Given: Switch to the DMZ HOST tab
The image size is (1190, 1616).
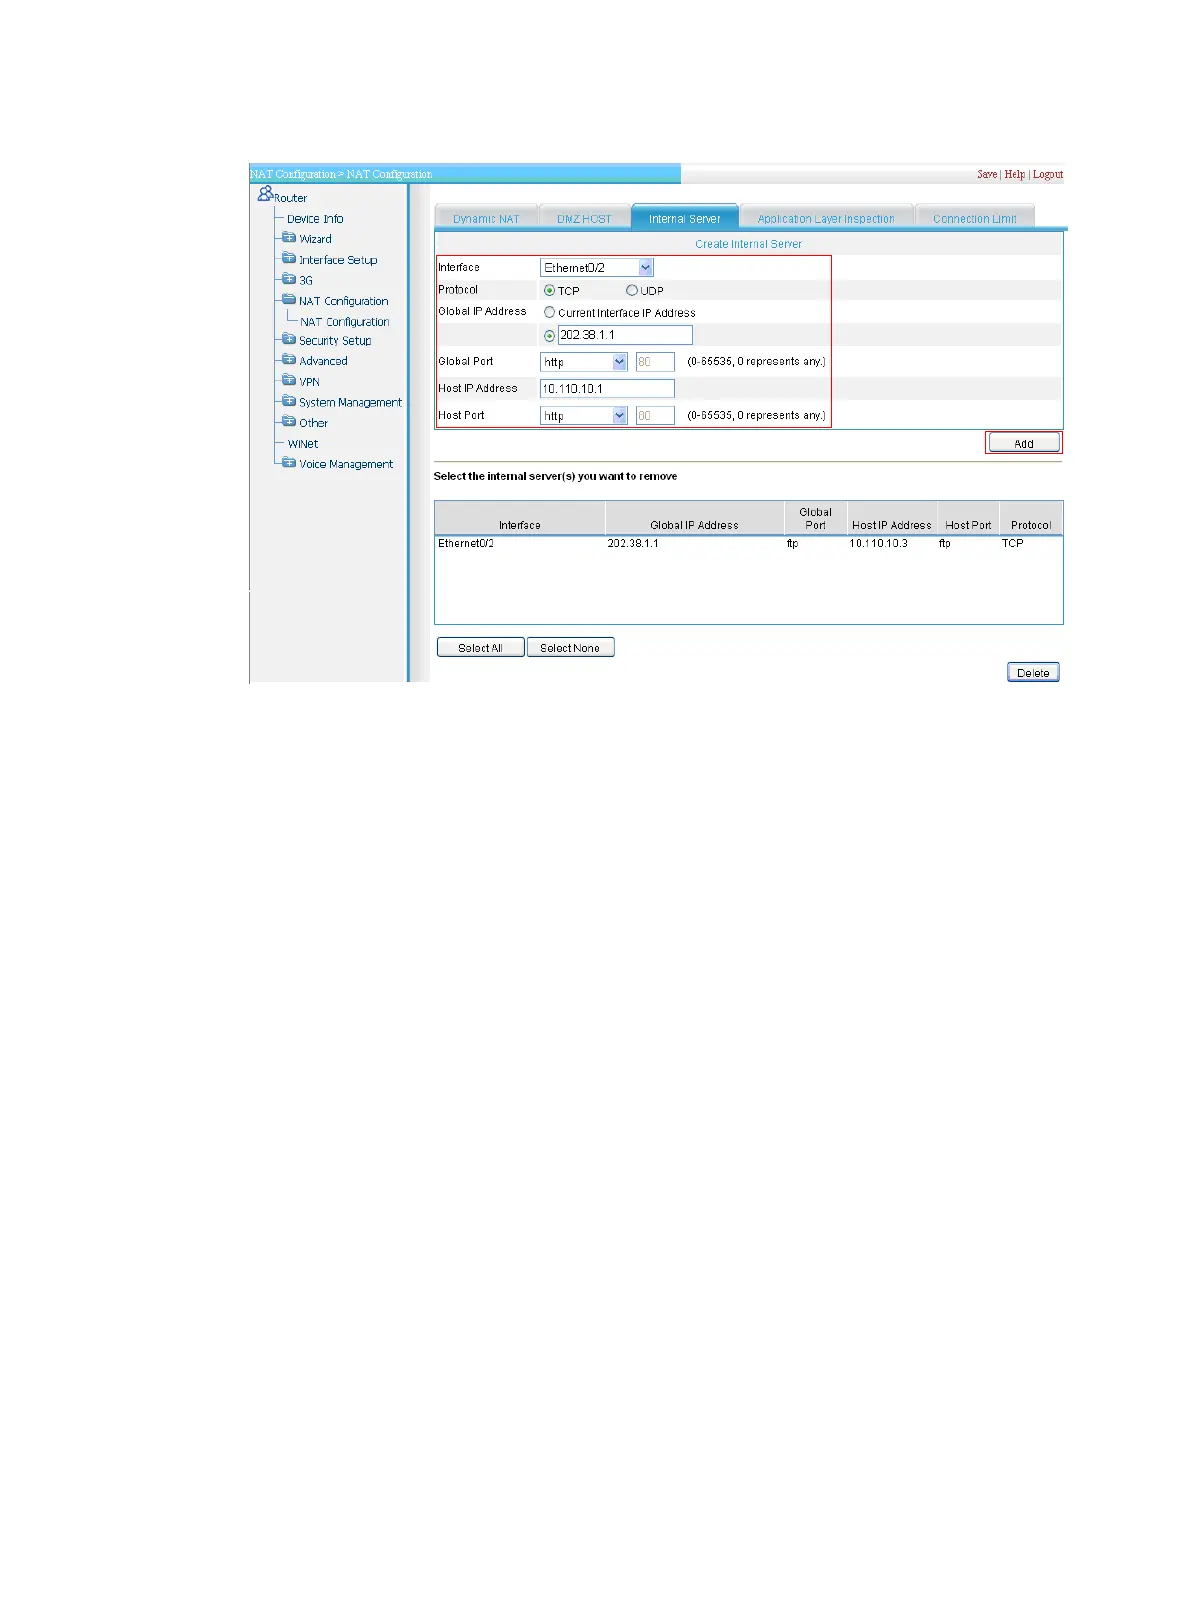Looking at the screenshot, I should tap(584, 218).
